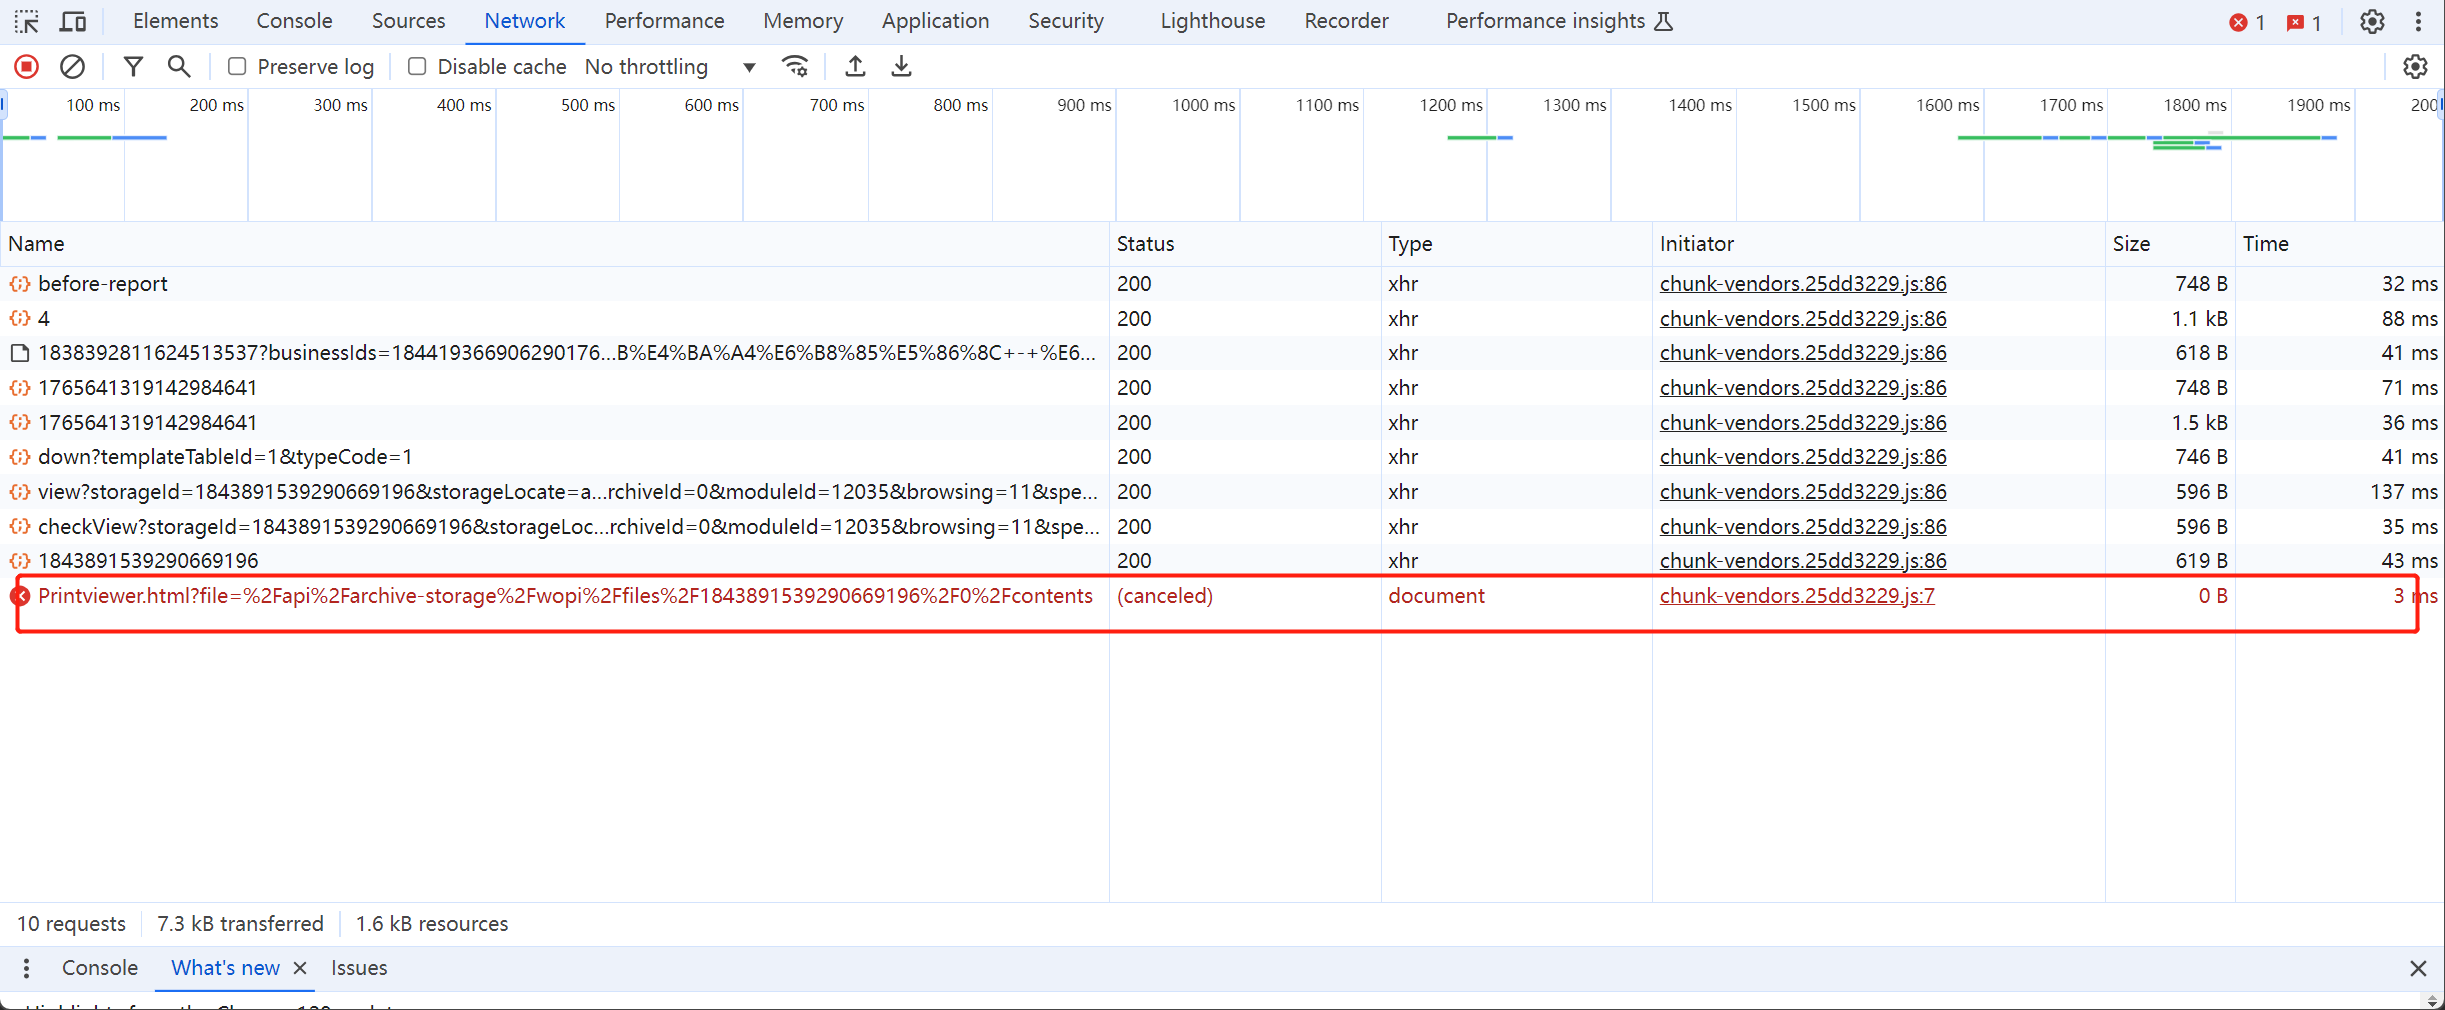Switch to the Console tab at top

pyautogui.click(x=294, y=21)
